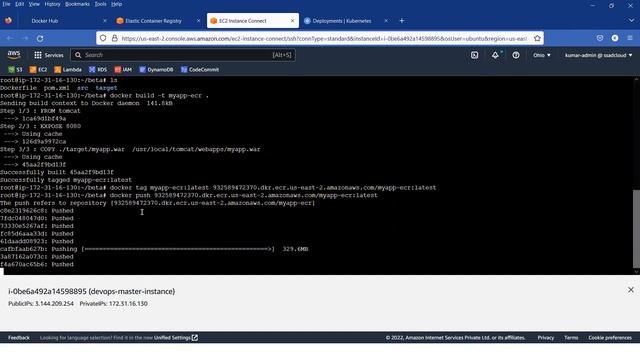Image resolution: width=640 pixels, height=360 pixels.
Task: Open the Lambda bookmark shortcut
Action: point(68,70)
